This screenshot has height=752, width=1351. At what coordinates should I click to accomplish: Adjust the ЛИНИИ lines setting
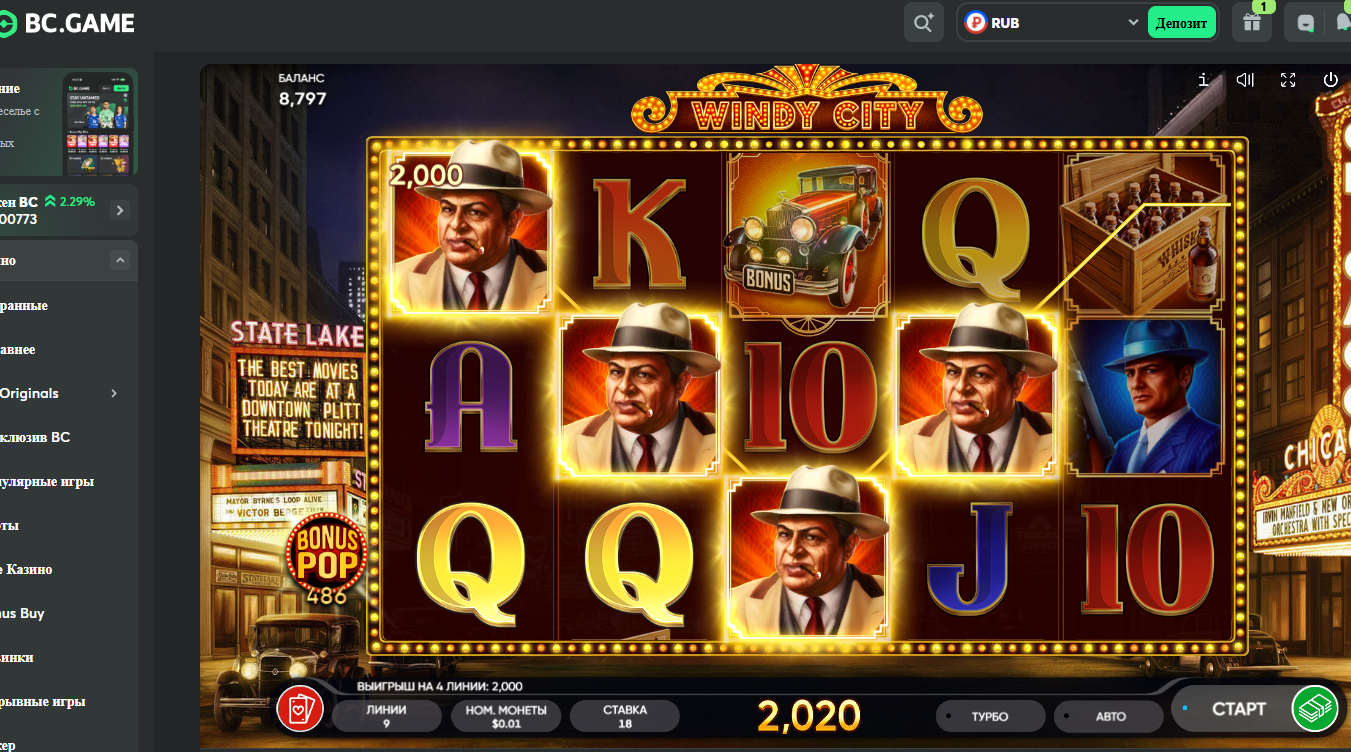pos(386,716)
